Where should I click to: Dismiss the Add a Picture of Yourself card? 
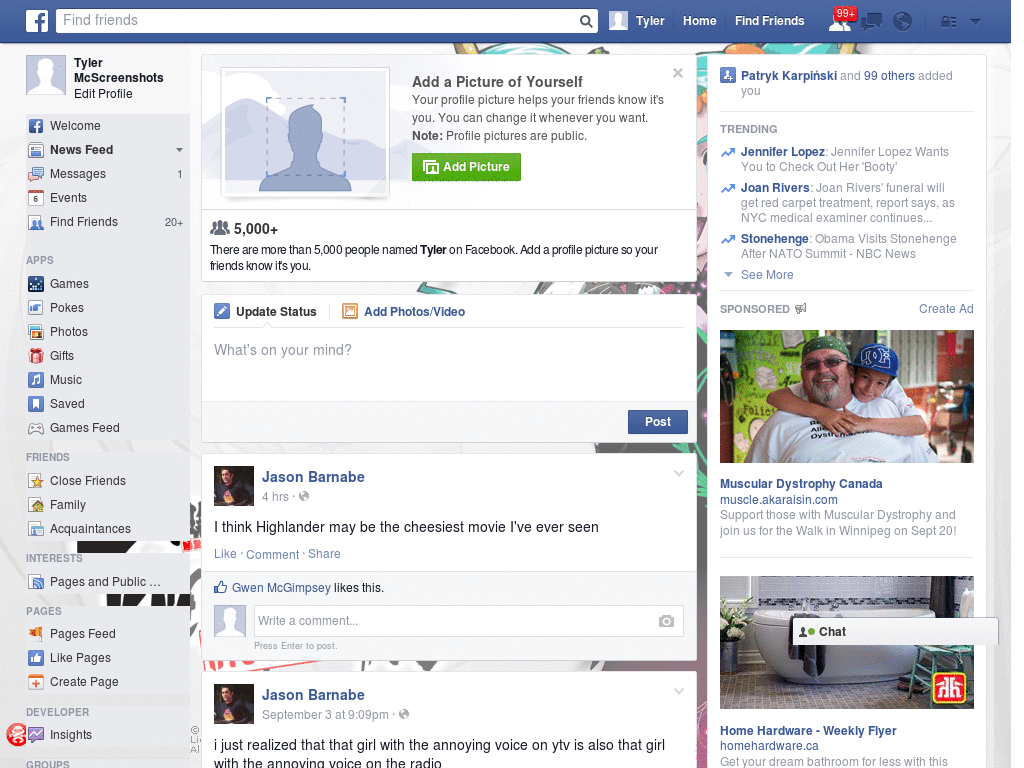pos(678,73)
